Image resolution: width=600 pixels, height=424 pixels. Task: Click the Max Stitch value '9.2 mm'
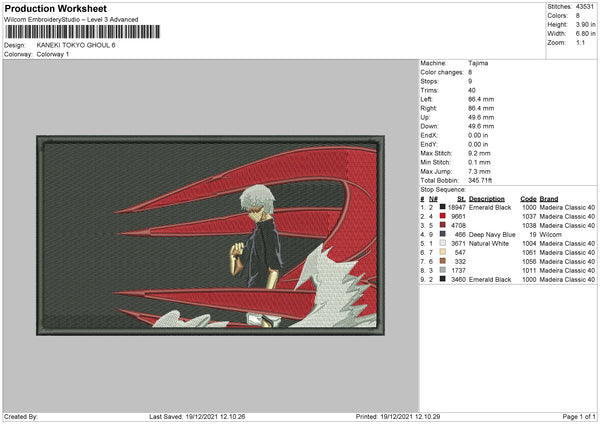(479, 153)
